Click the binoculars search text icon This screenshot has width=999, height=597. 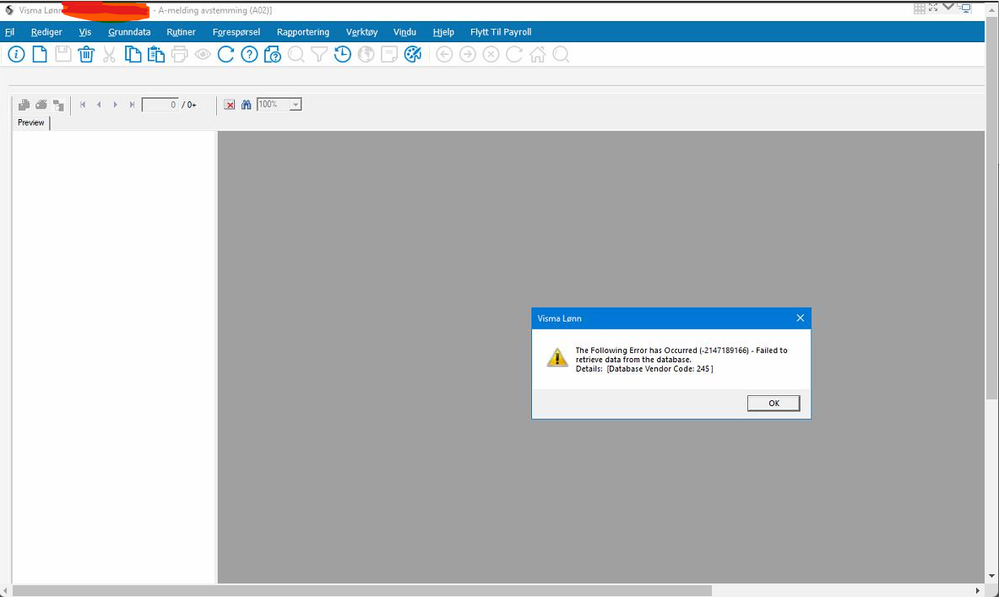[x=246, y=104]
